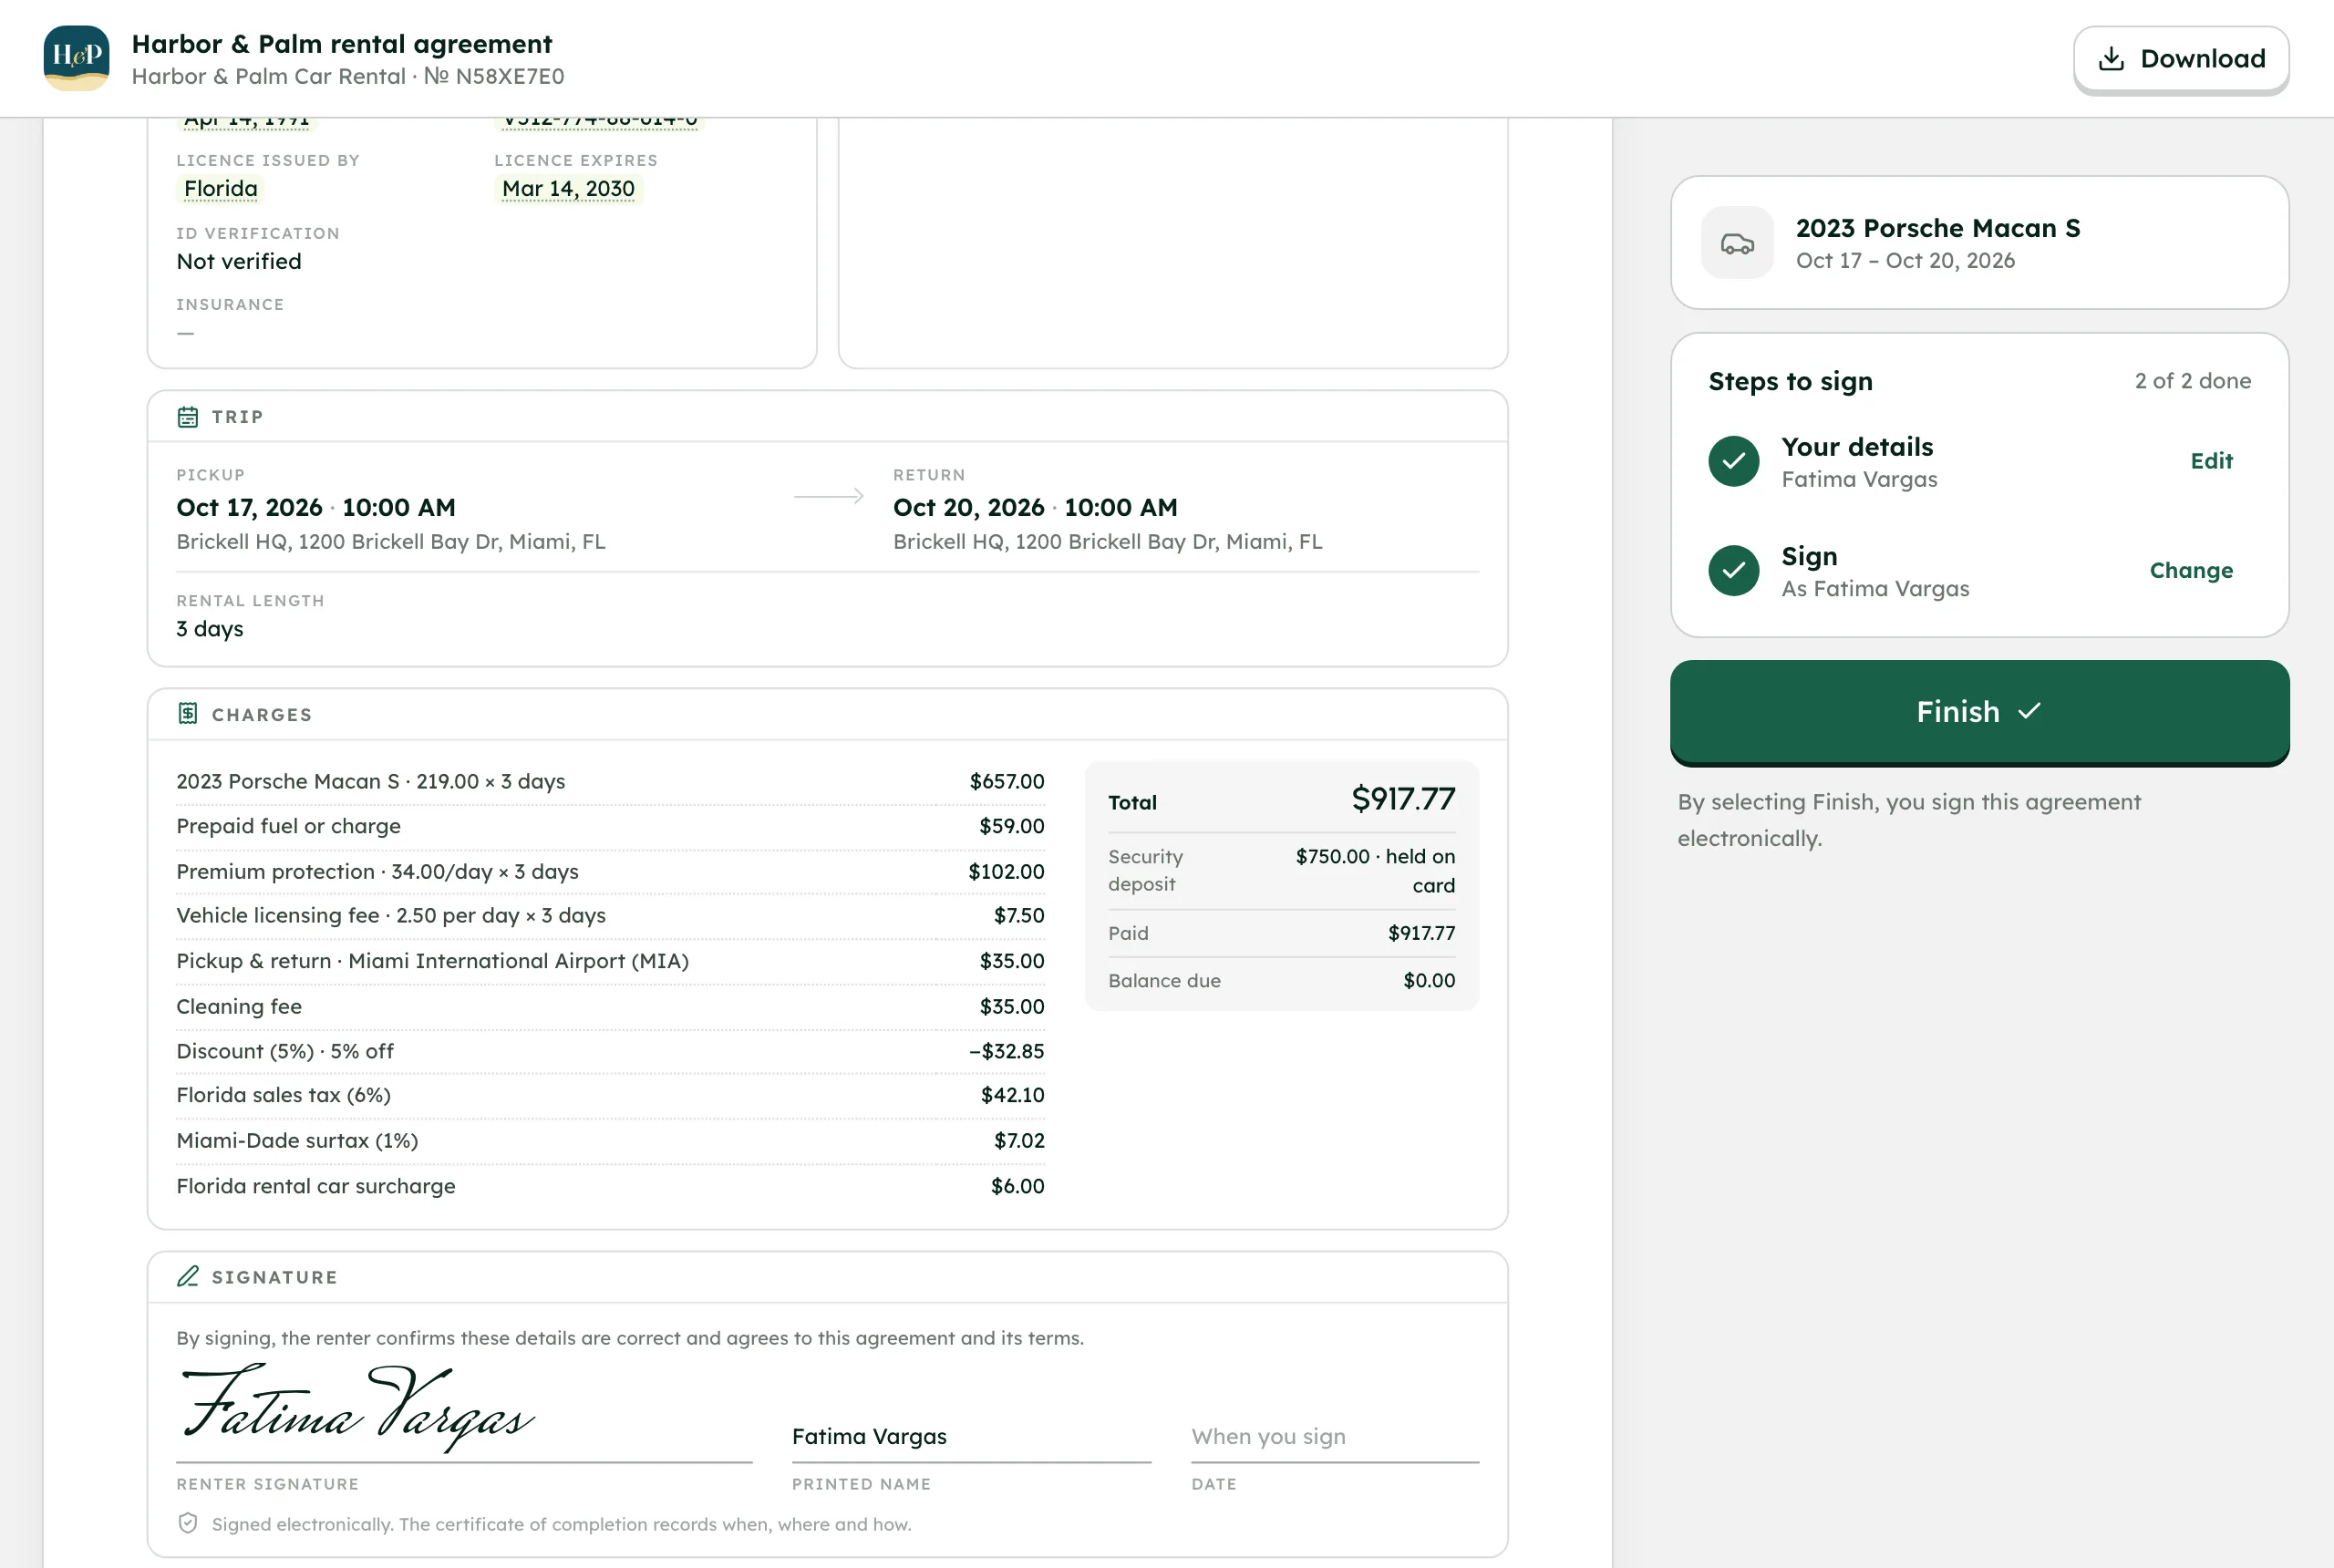Image resolution: width=2334 pixels, height=1568 pixels.
Task: Click the $657.00 Porsche Macan S amount
Action: pyautogui.click(x=1007, y=781)
